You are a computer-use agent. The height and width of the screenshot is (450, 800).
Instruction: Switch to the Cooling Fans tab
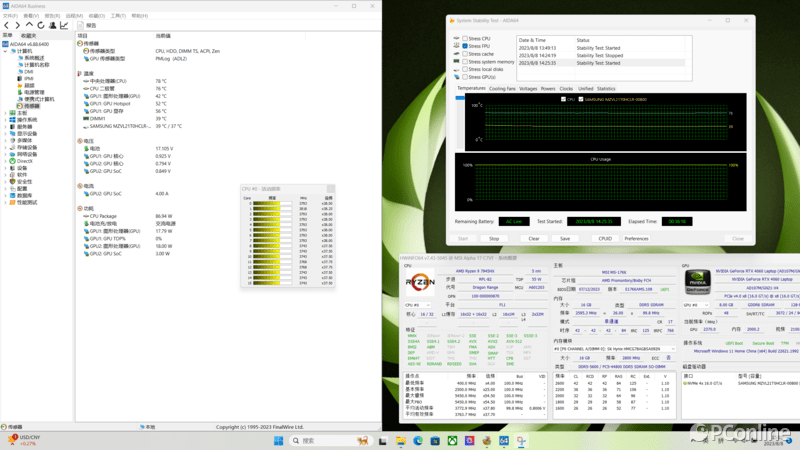(x=502, y=89)
